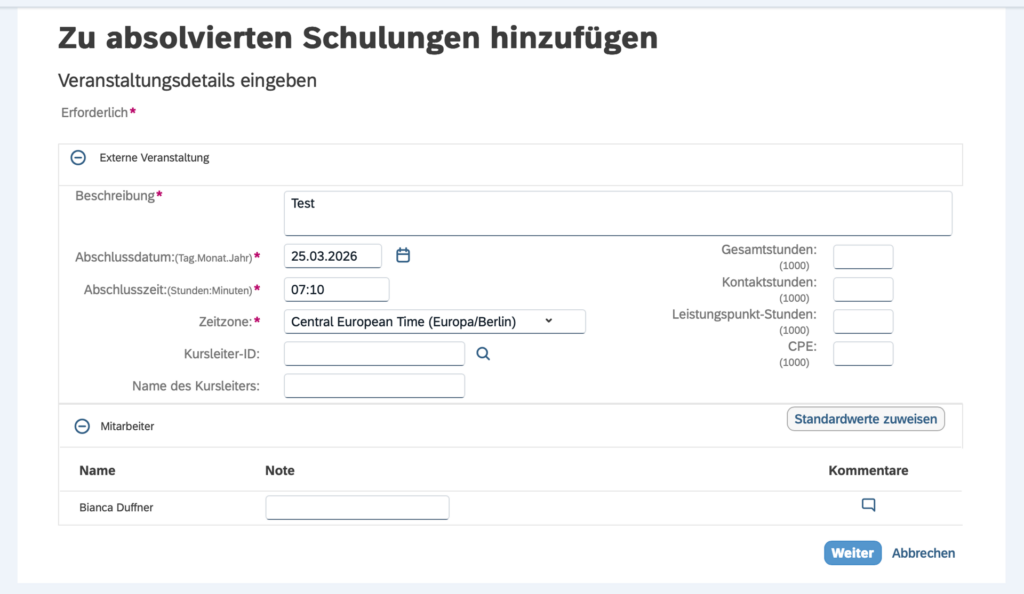Open the calendar date picker icon
This screenshot has height=594, width=1024.
click(x=403, y=255)
